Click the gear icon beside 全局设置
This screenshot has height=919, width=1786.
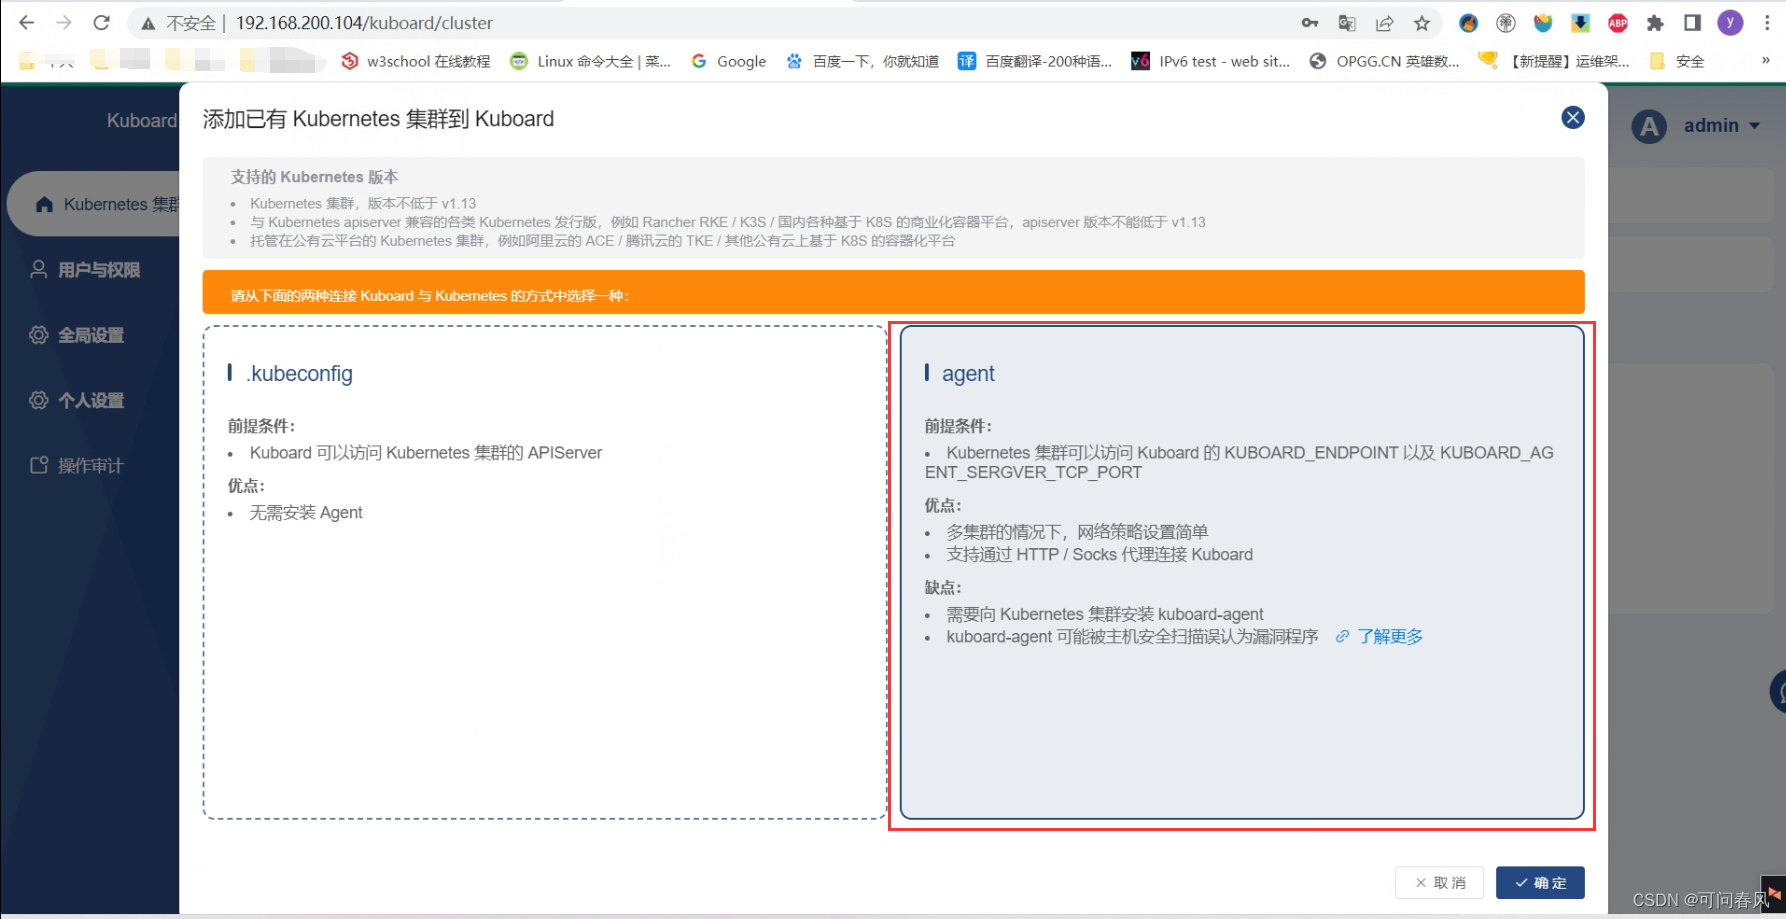(x=39, y=335)
